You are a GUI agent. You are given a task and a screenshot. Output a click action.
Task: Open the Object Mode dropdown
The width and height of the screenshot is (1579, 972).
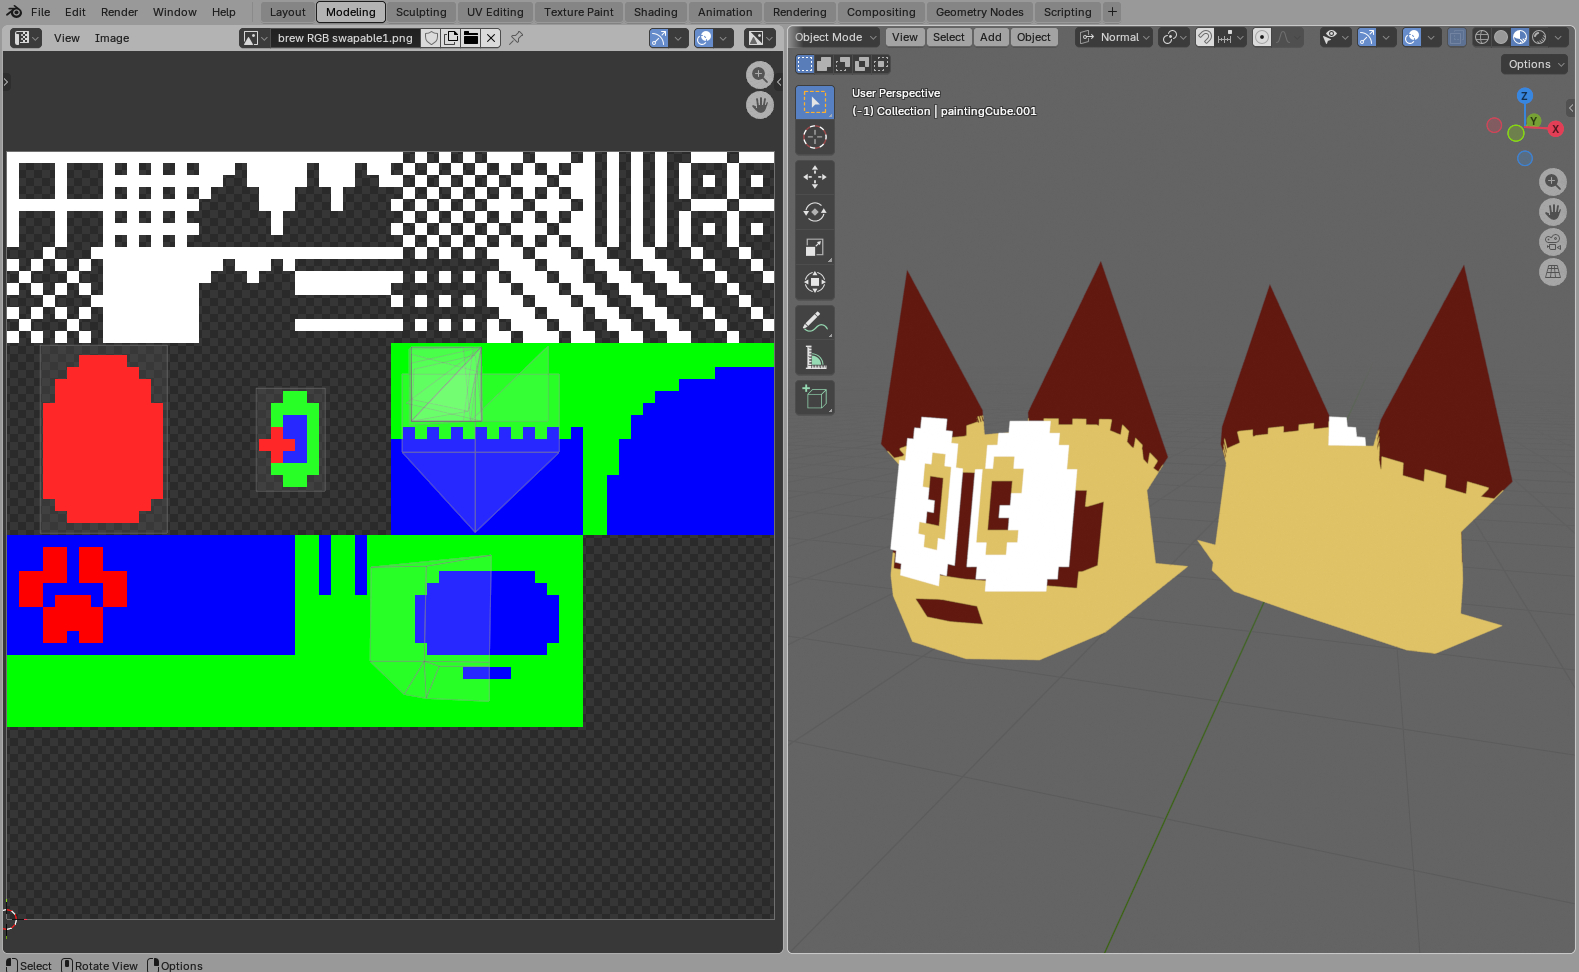(835, 37)
